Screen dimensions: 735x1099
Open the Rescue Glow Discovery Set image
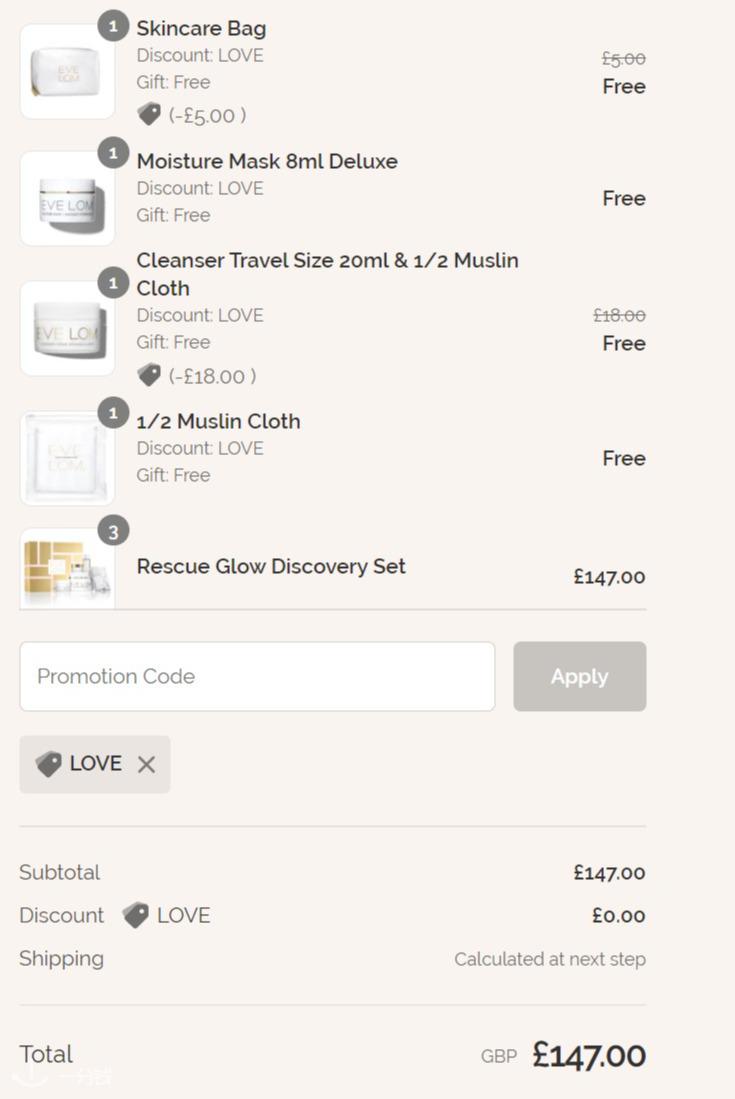click(67, 571)
